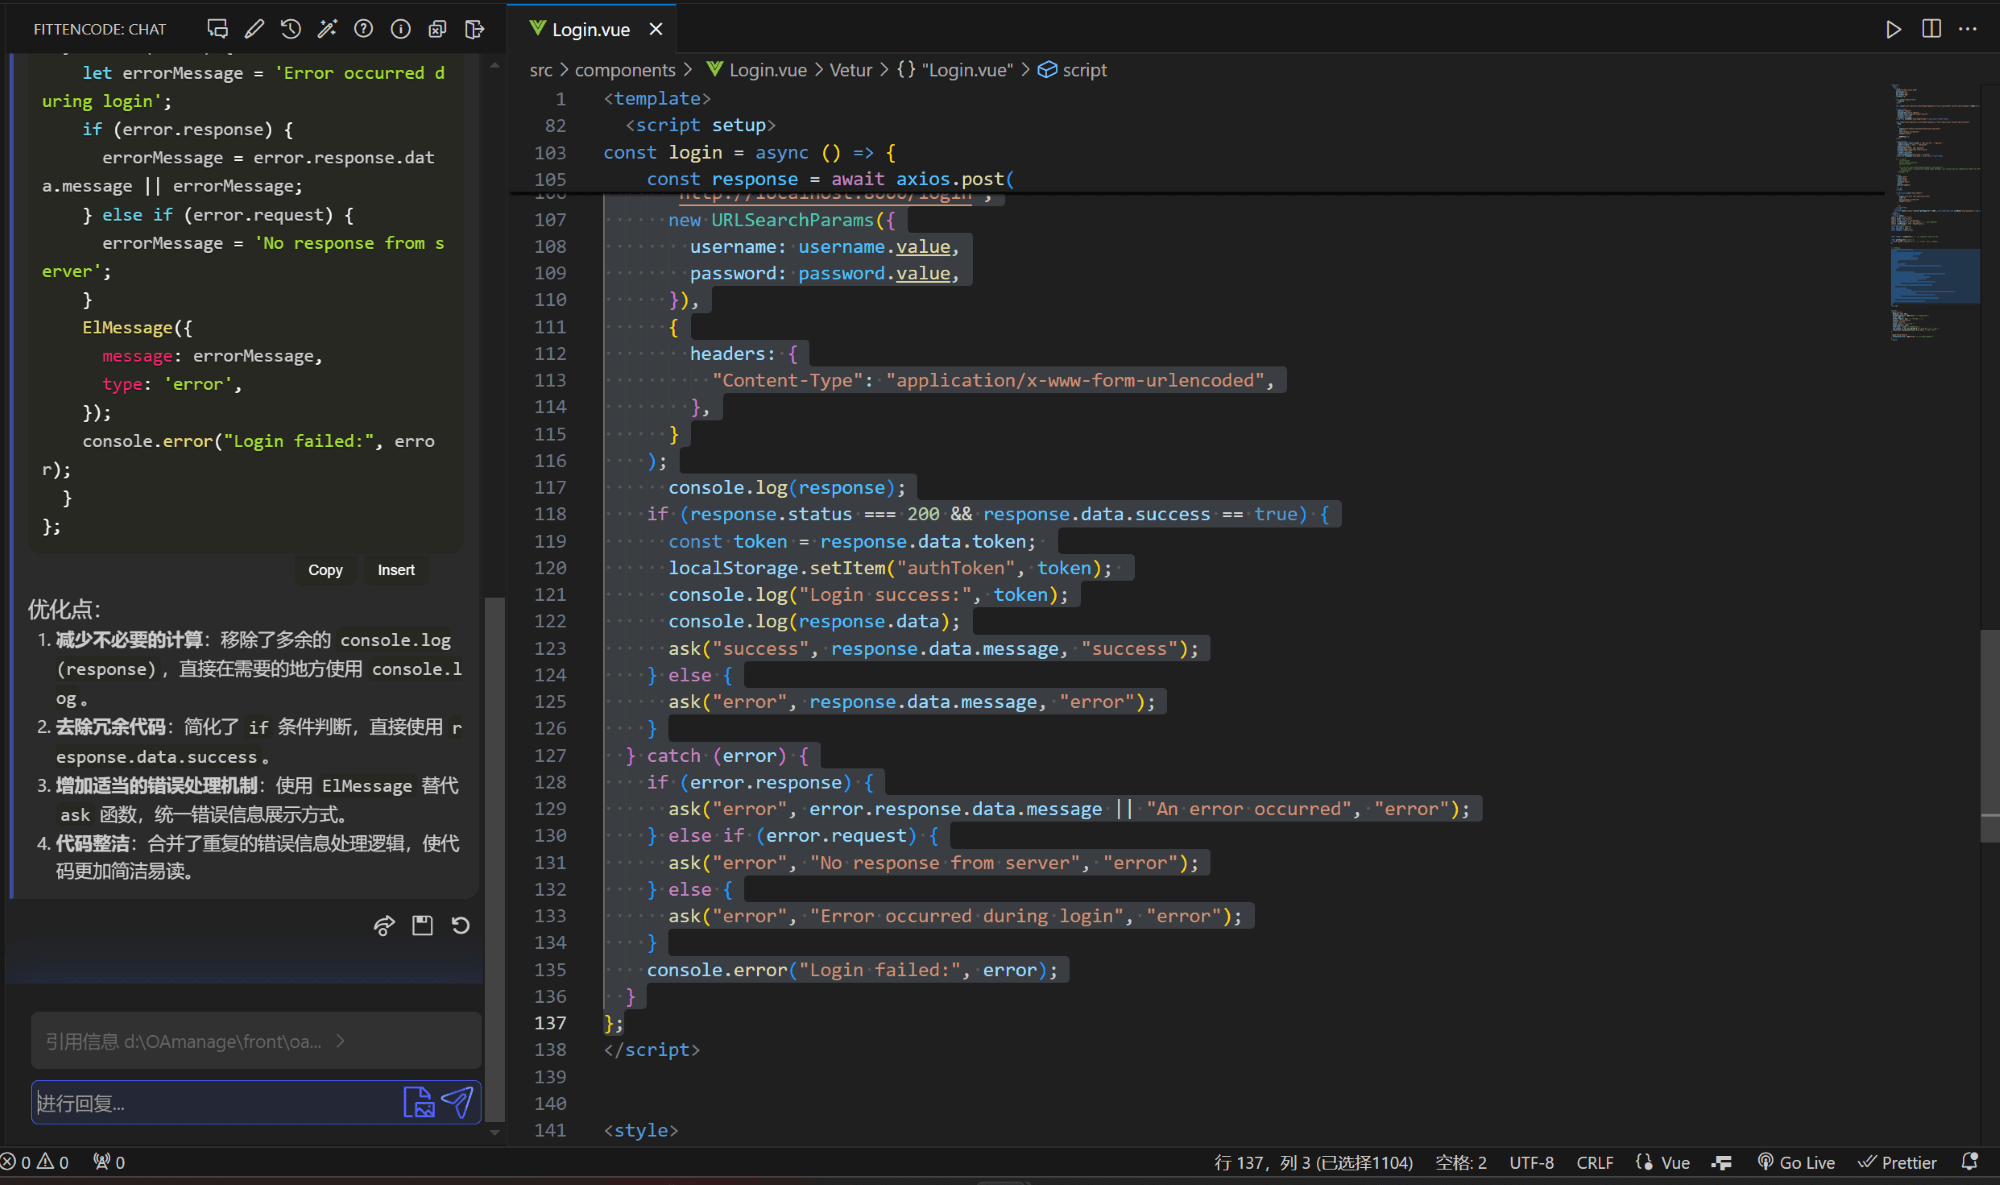Change the CRLF line ending
The height and width of the screenshot is (1185, 2000).
[1595, 1162]
